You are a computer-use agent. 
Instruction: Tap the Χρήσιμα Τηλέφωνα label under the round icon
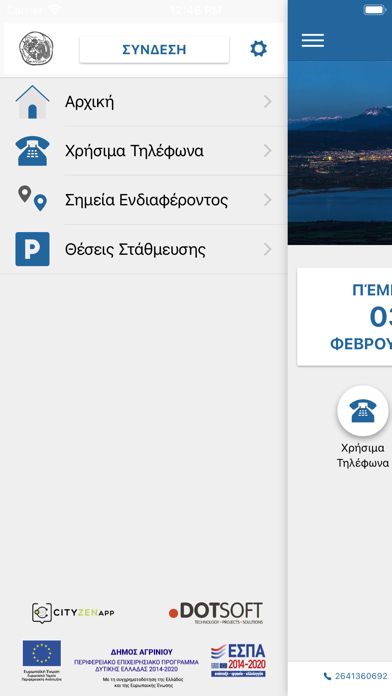363,455
